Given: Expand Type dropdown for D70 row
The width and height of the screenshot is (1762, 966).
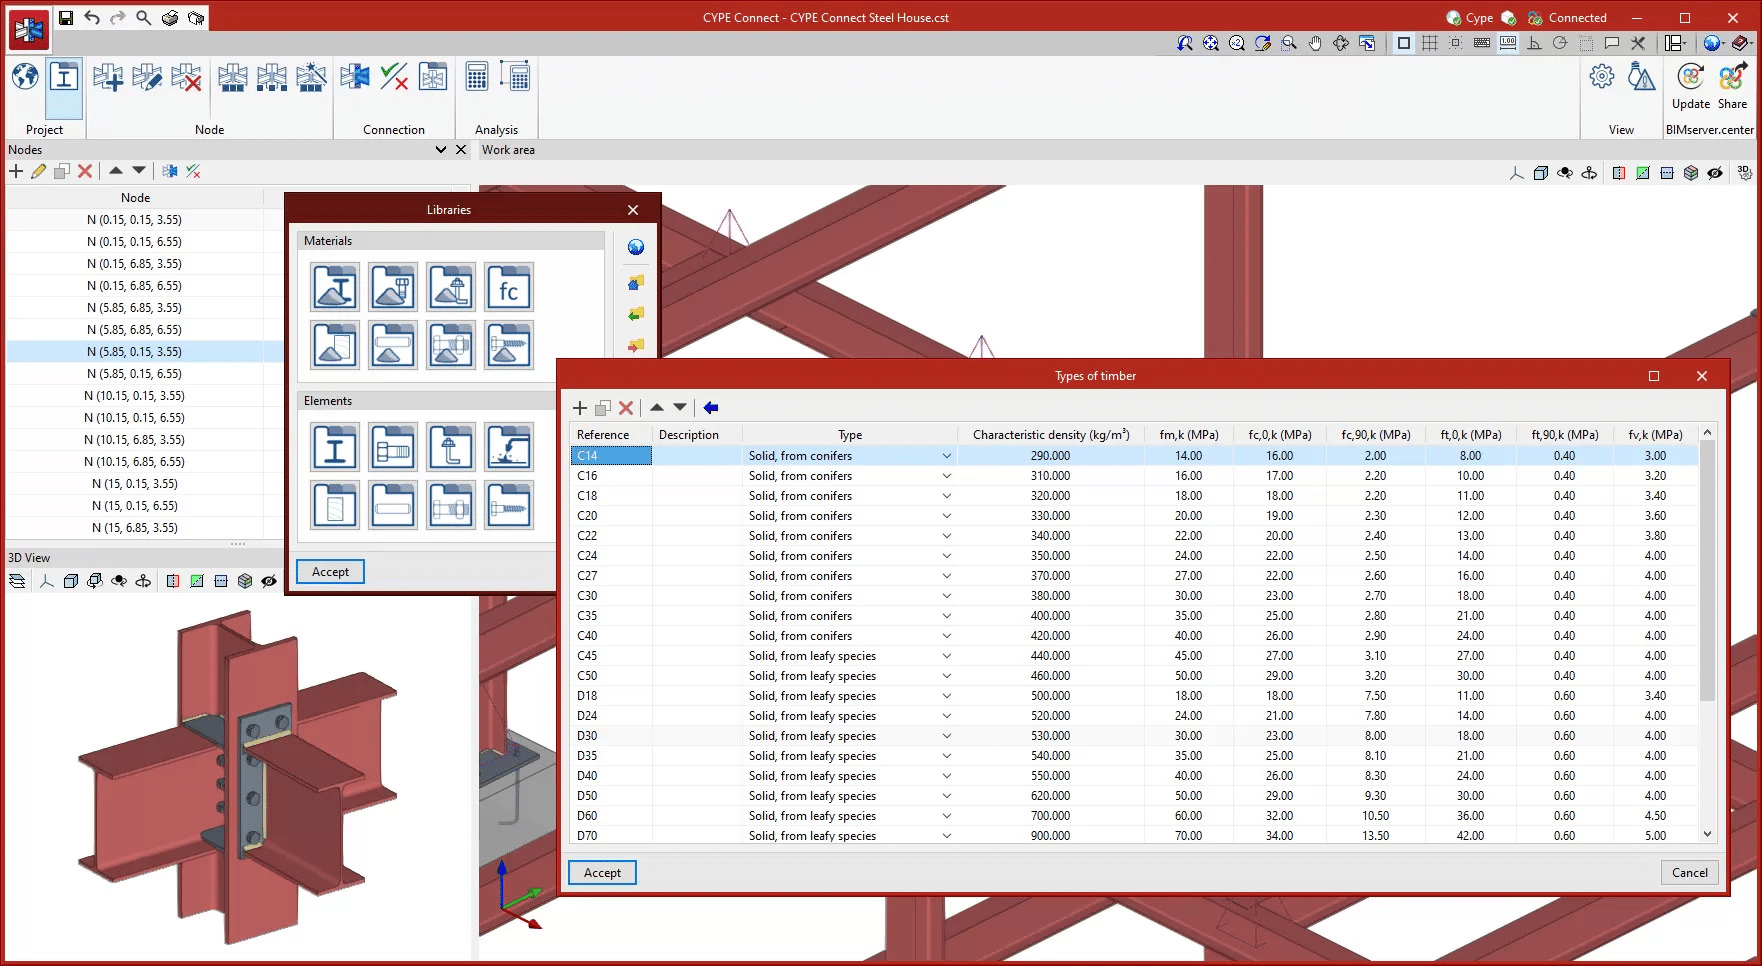Looking at the screenshot, I should click(x=946, y=836).
